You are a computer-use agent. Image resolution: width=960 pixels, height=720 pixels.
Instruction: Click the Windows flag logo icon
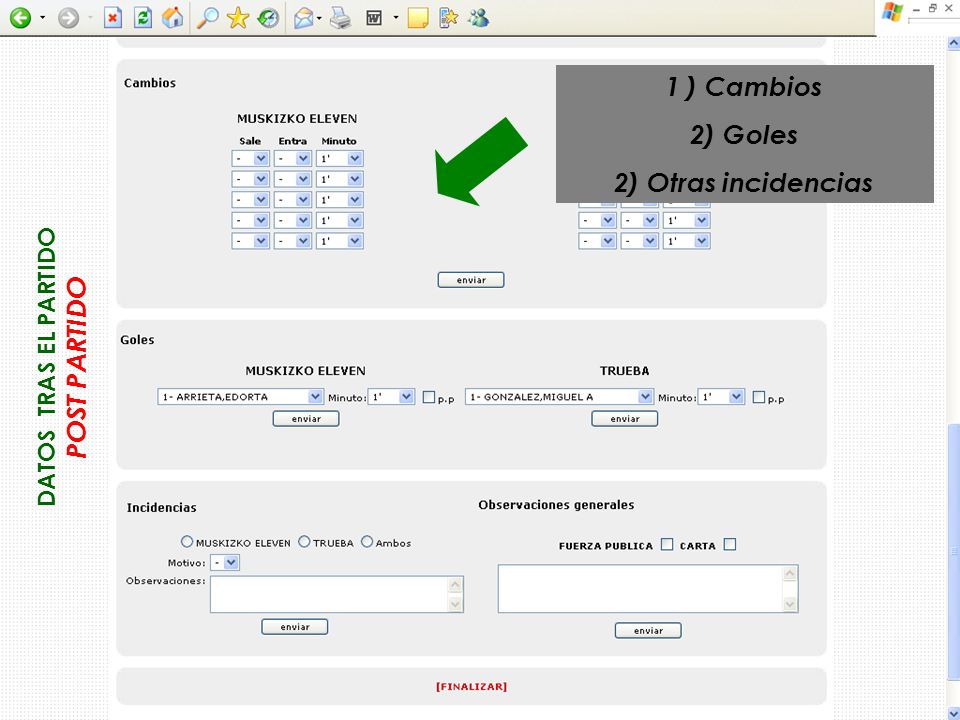pyautogui.click(x=892, y=12)
